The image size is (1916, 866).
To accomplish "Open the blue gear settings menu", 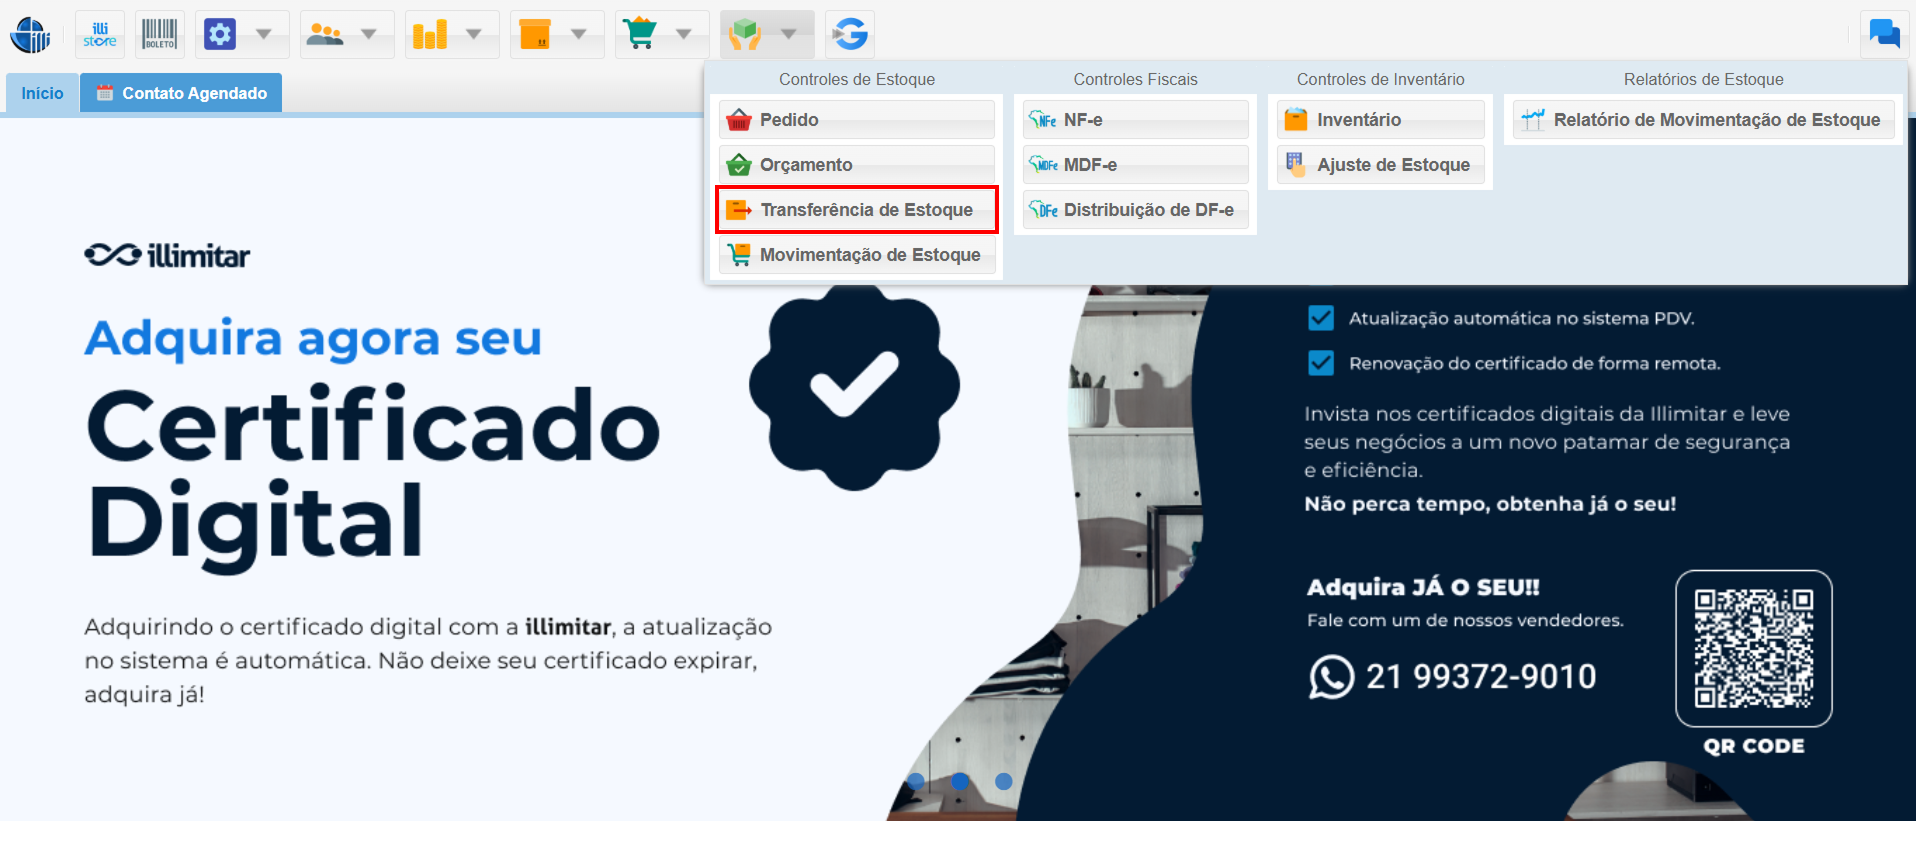I will [220, 35].
